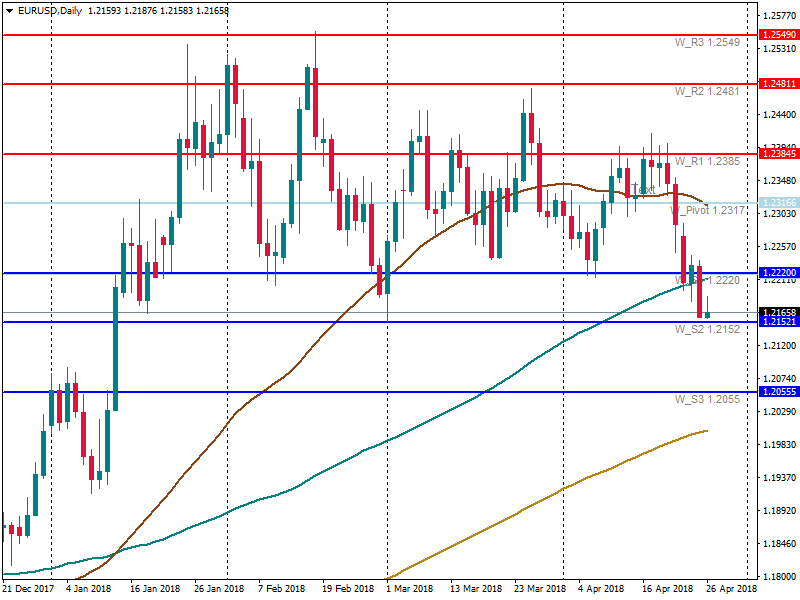The height and width of the screenshot is (600, 800).
Task: Click the blue 1.22200 price tag
Action: coord(779,273)
